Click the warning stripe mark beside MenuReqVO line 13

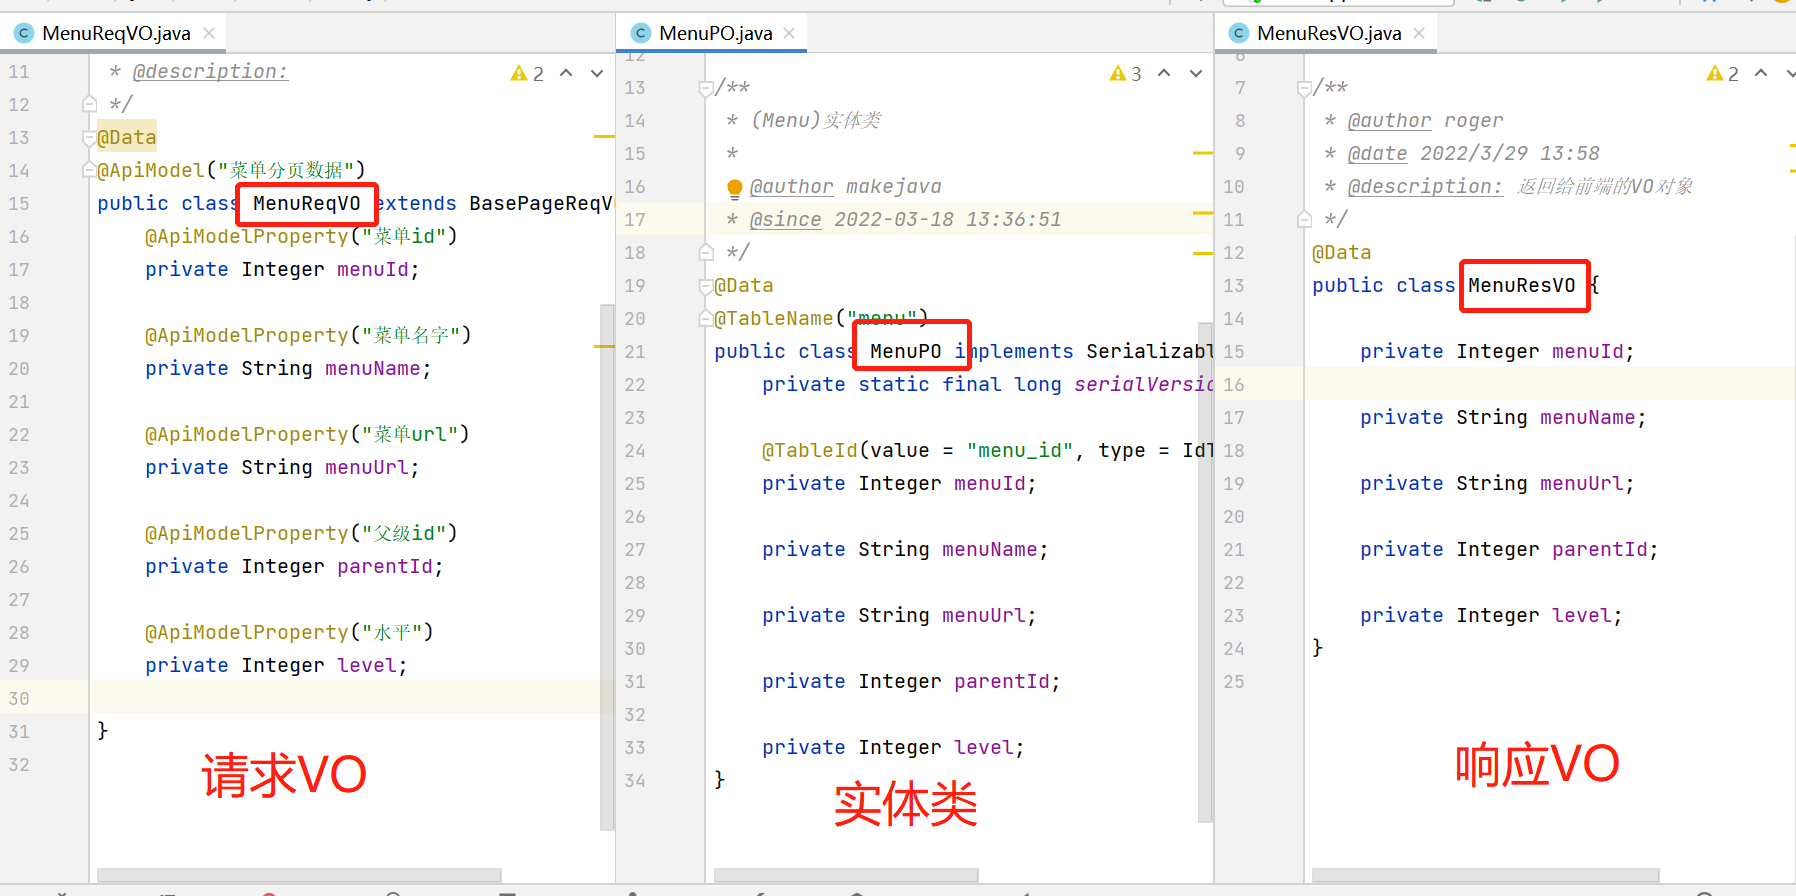(604, 137)
